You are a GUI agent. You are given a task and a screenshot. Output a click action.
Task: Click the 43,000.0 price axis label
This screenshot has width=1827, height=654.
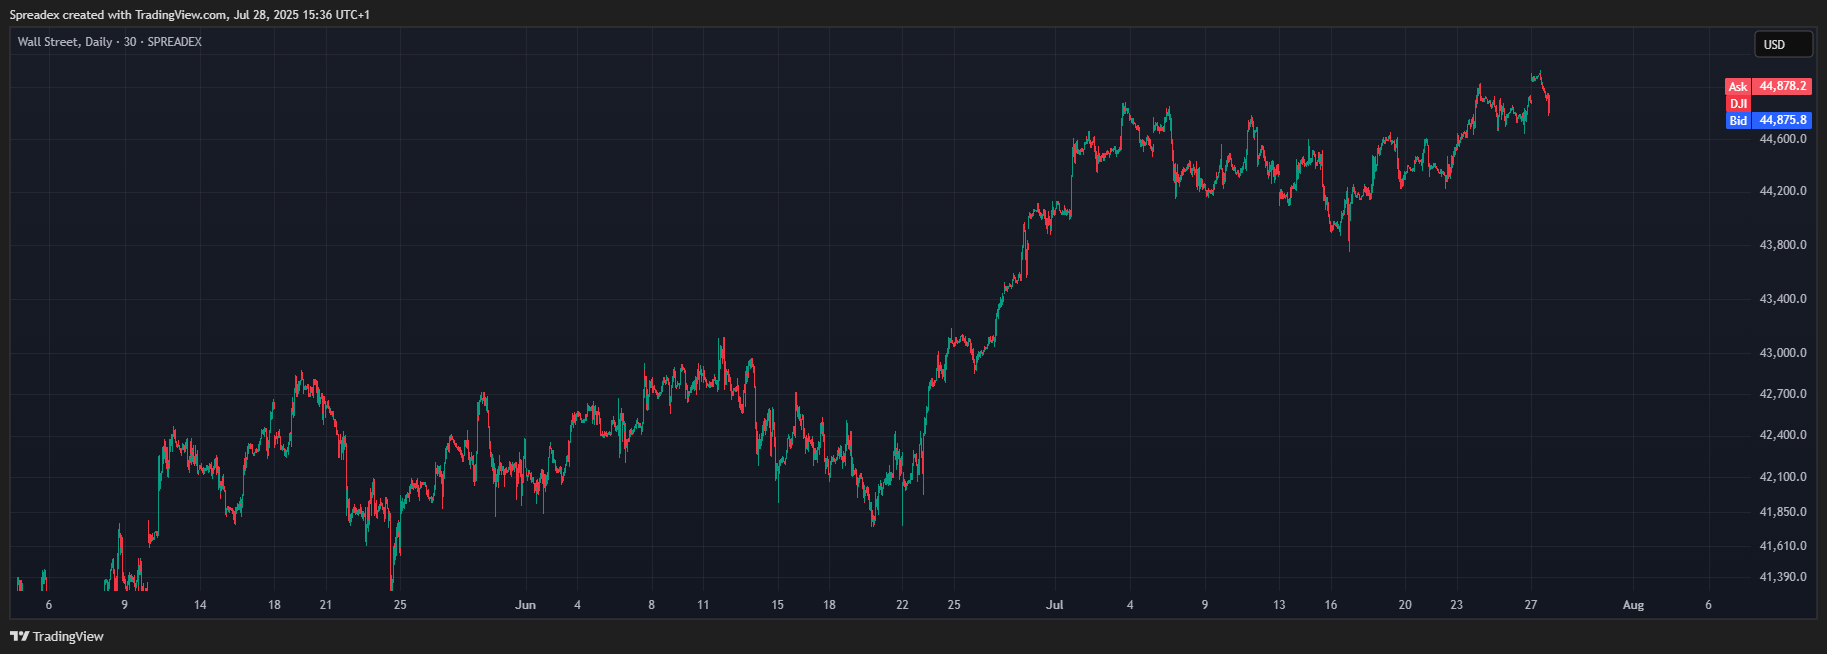(x=1783, y=353)
